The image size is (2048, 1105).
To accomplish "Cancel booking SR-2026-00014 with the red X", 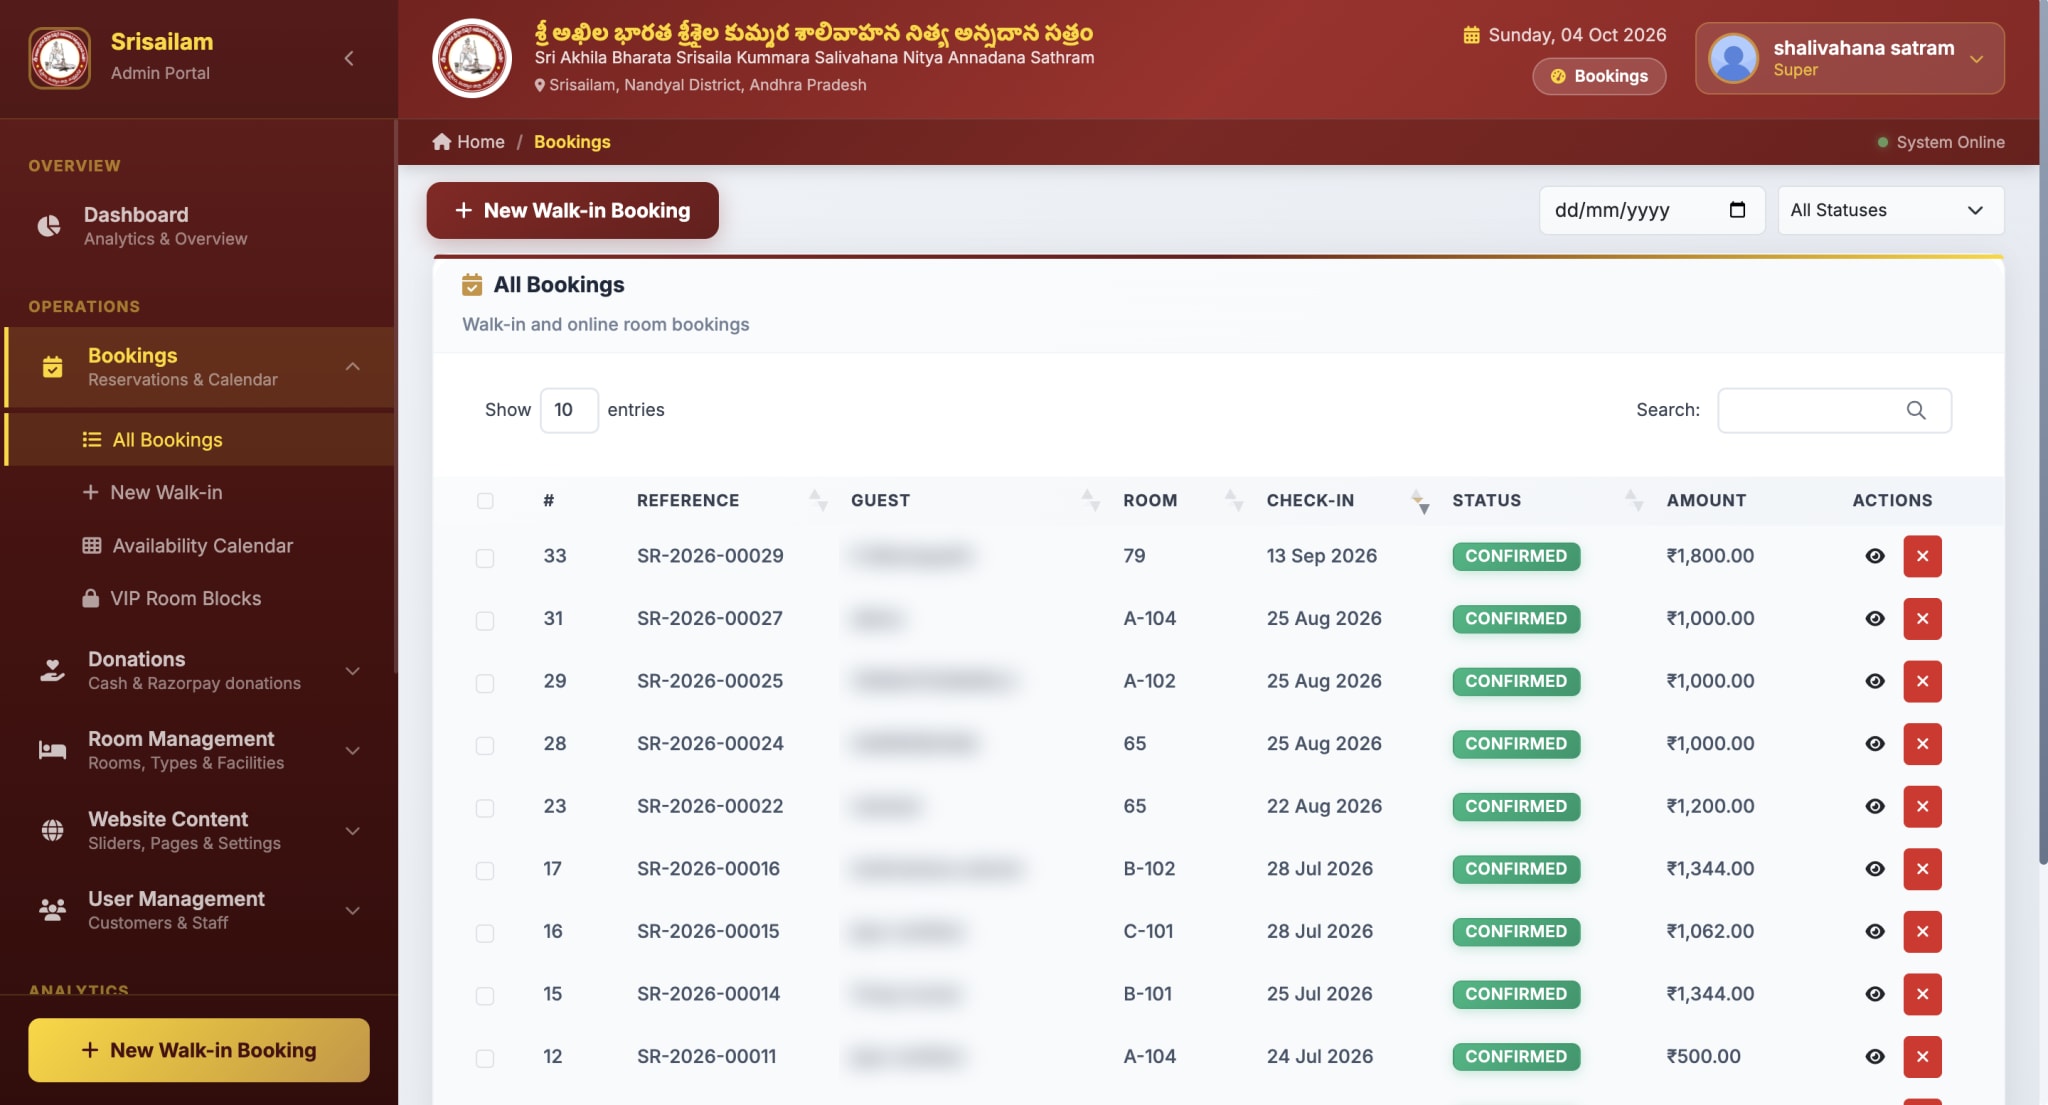I will pos(1922,994).
